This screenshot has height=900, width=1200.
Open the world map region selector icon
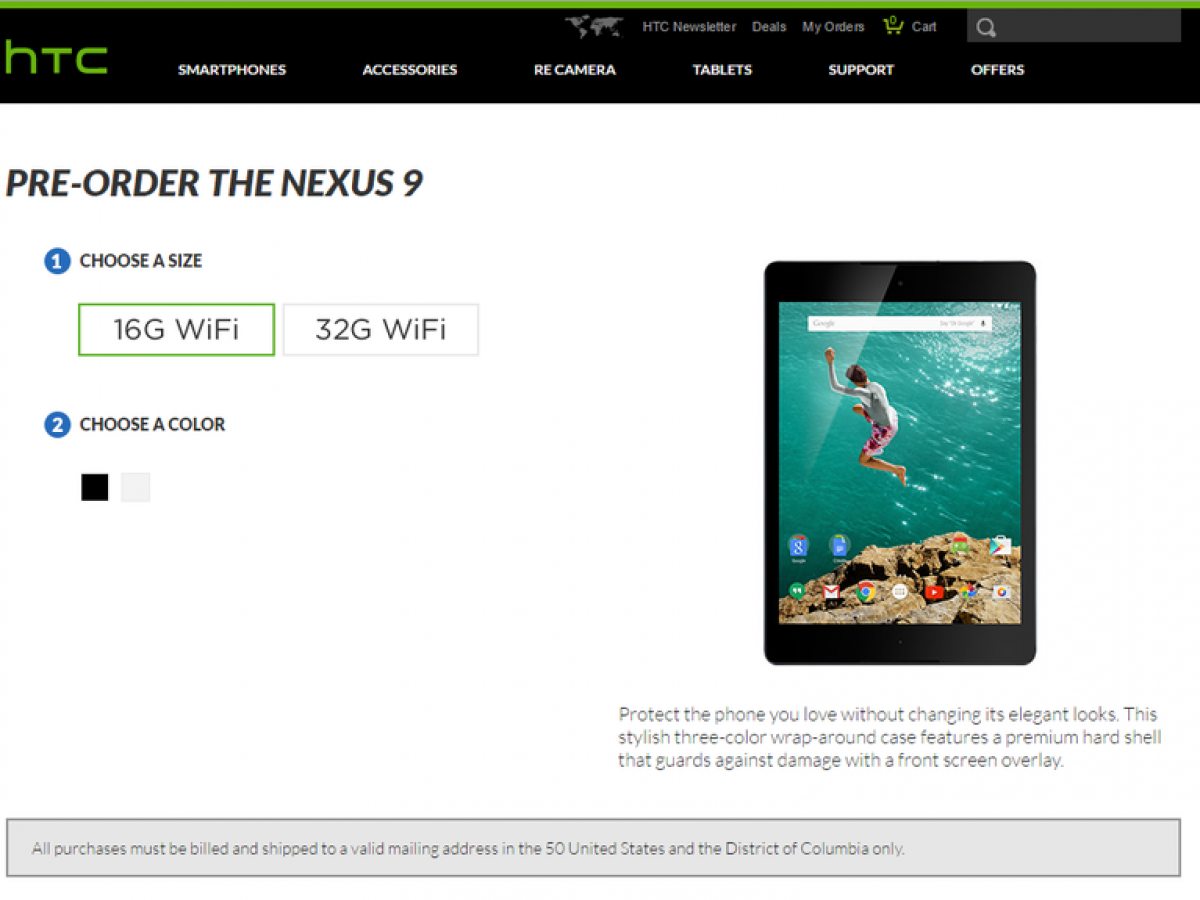coord(594,27)
